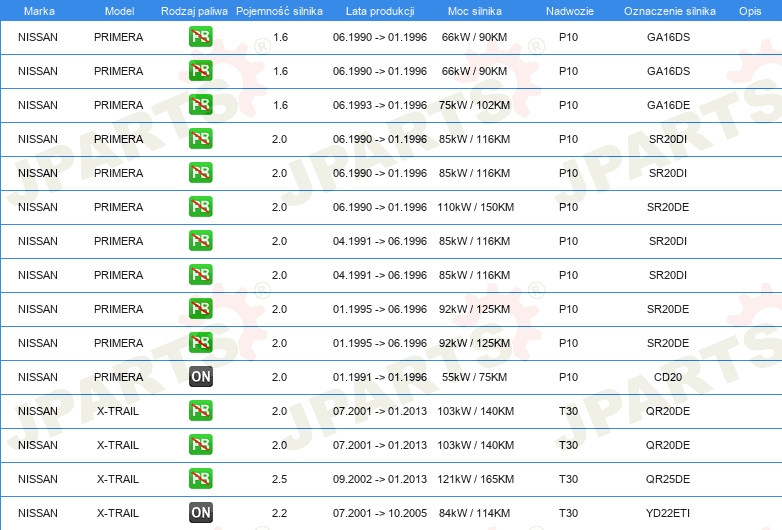Click NISSAN in the CD20 row
This screenshot has height=530, width=782.
38,377
